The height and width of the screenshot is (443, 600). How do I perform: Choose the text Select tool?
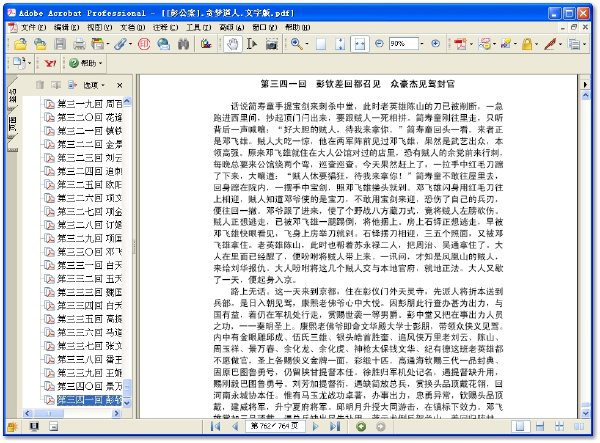tap(251, 44)
